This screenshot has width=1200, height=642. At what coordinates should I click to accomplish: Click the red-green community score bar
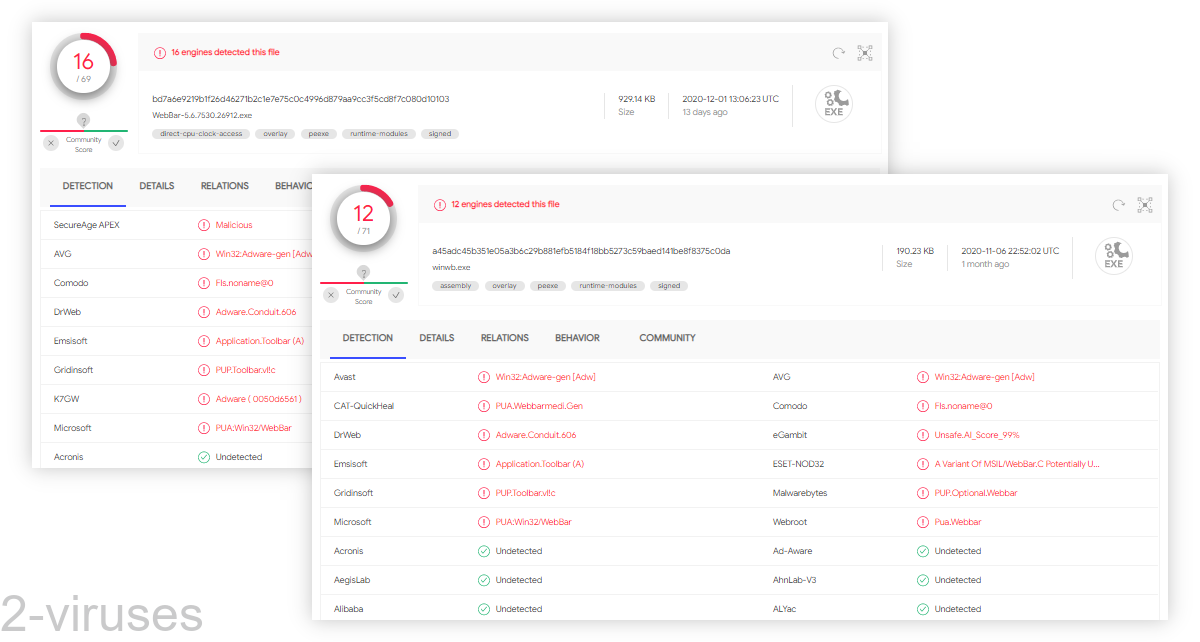364,281
